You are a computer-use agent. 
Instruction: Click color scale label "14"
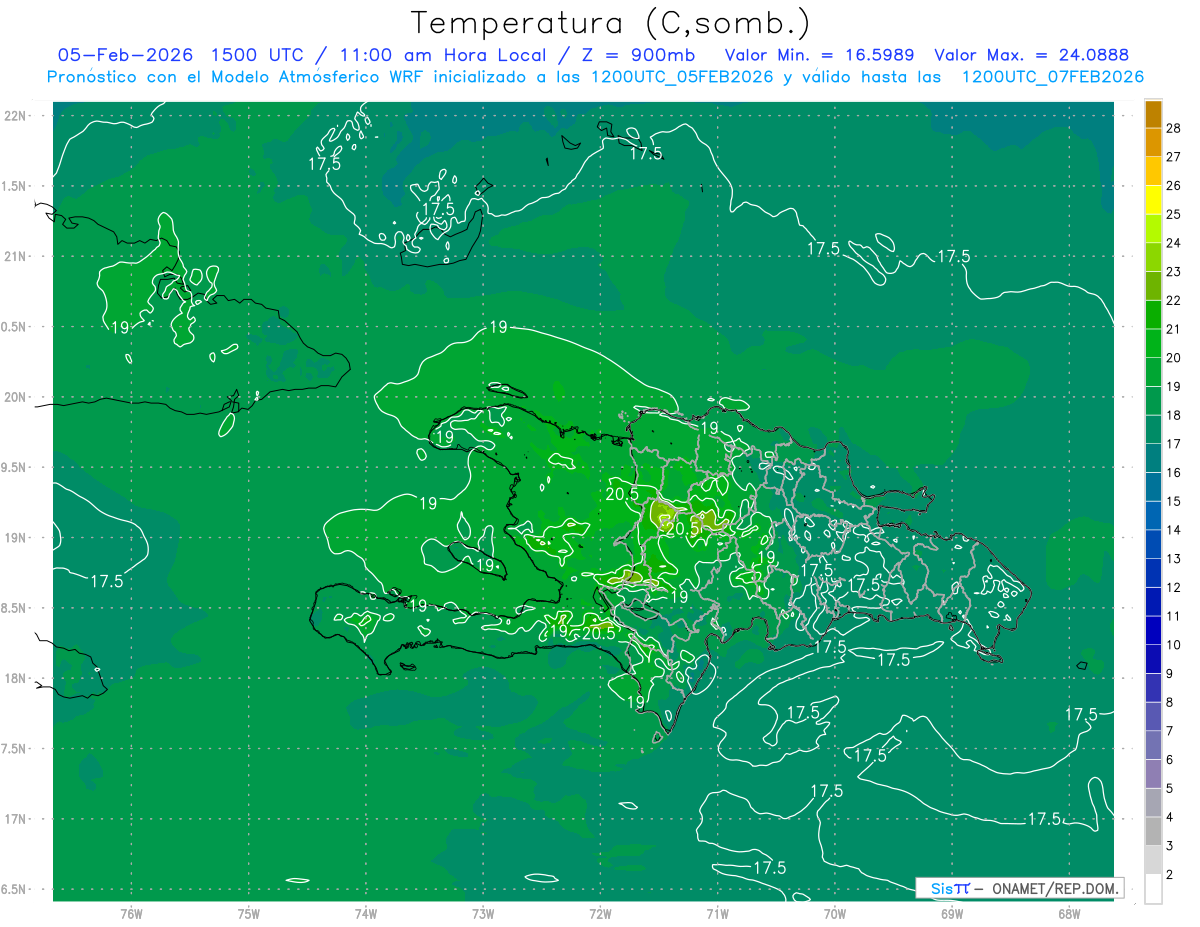point(1174,530)
